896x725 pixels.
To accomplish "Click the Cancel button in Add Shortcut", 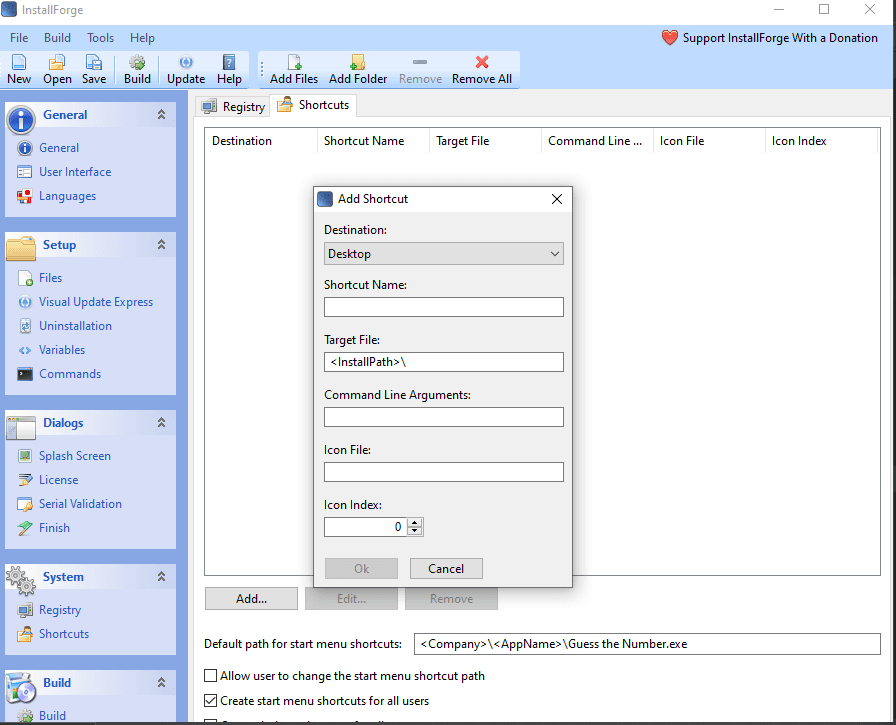I will [446, 568].
